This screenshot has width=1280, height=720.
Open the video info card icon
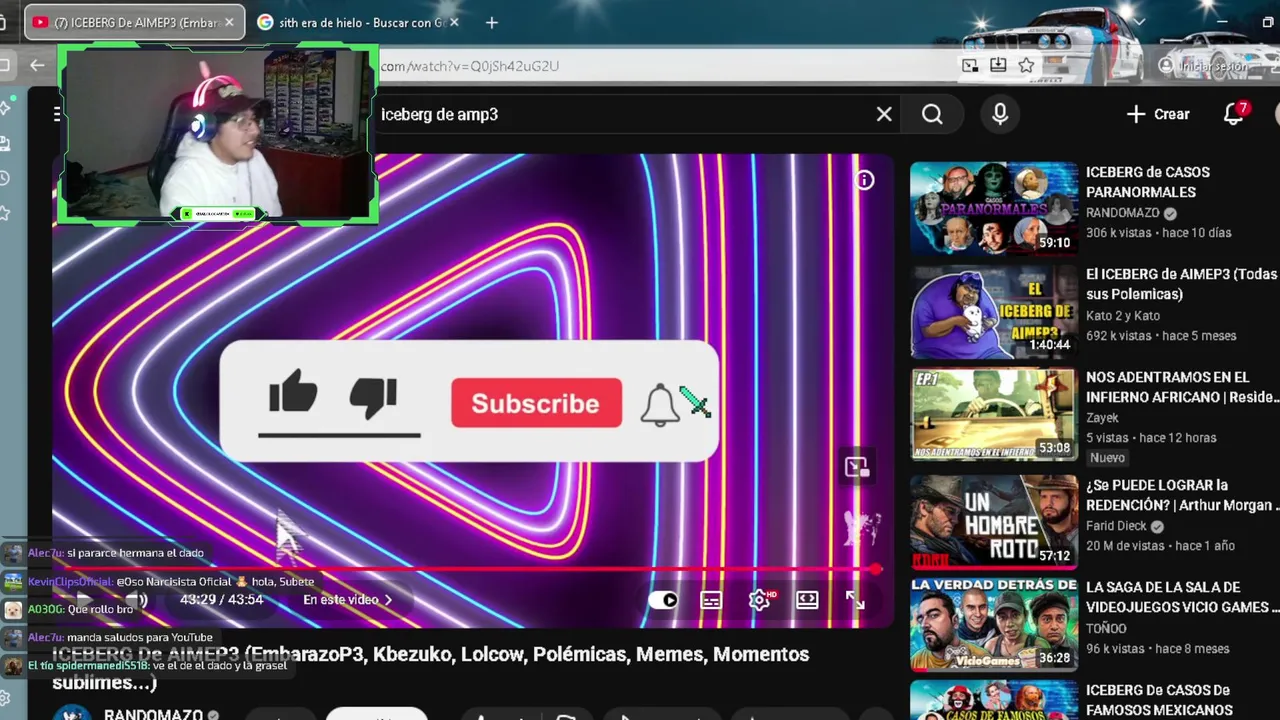864,180
